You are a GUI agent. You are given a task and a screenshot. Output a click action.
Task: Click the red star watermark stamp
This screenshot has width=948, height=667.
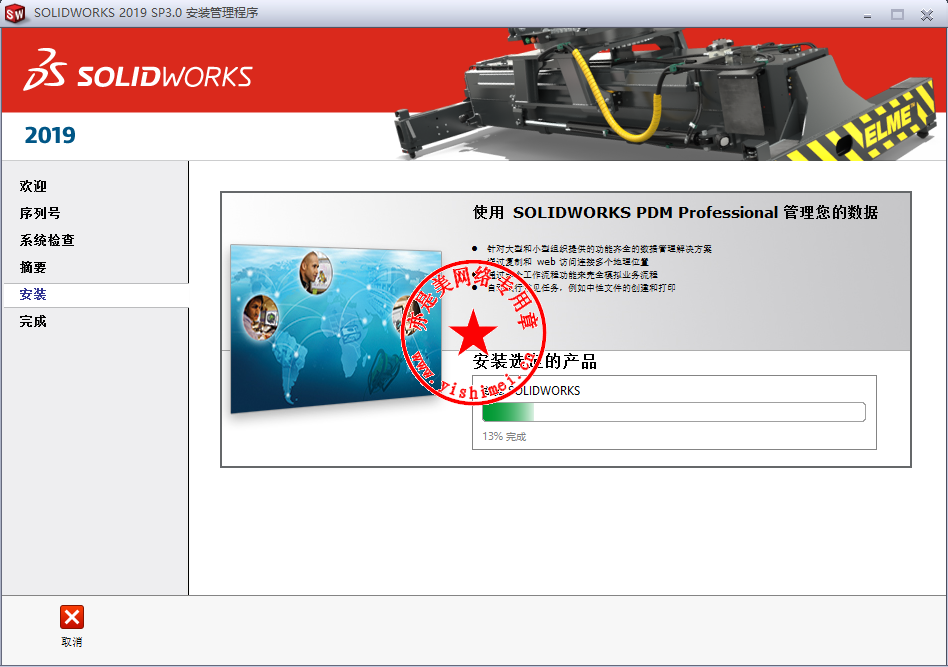473,332
